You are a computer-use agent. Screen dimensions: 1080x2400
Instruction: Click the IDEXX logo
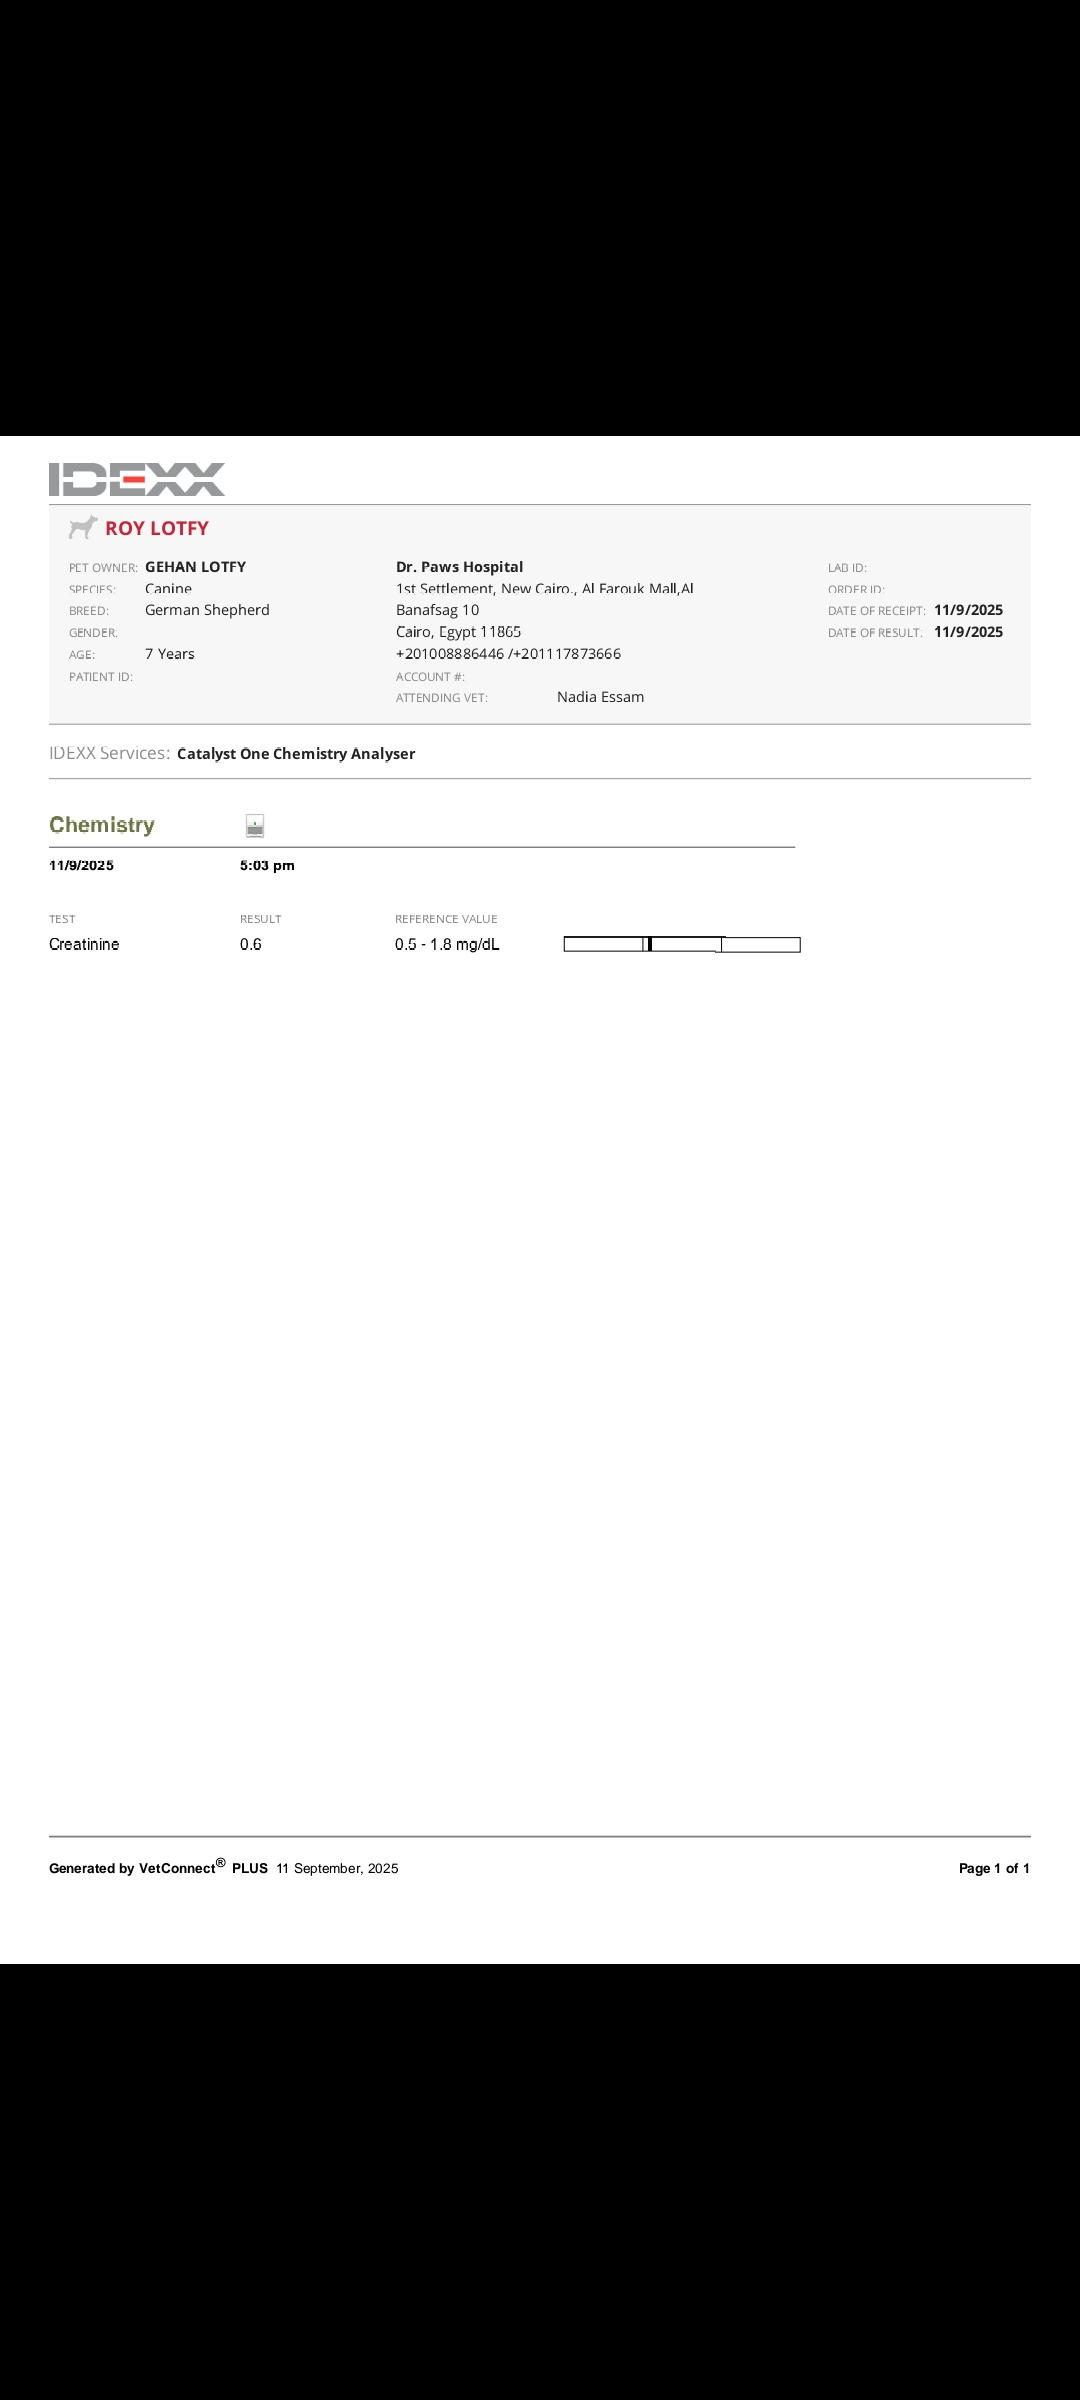(x=137, y=479)
